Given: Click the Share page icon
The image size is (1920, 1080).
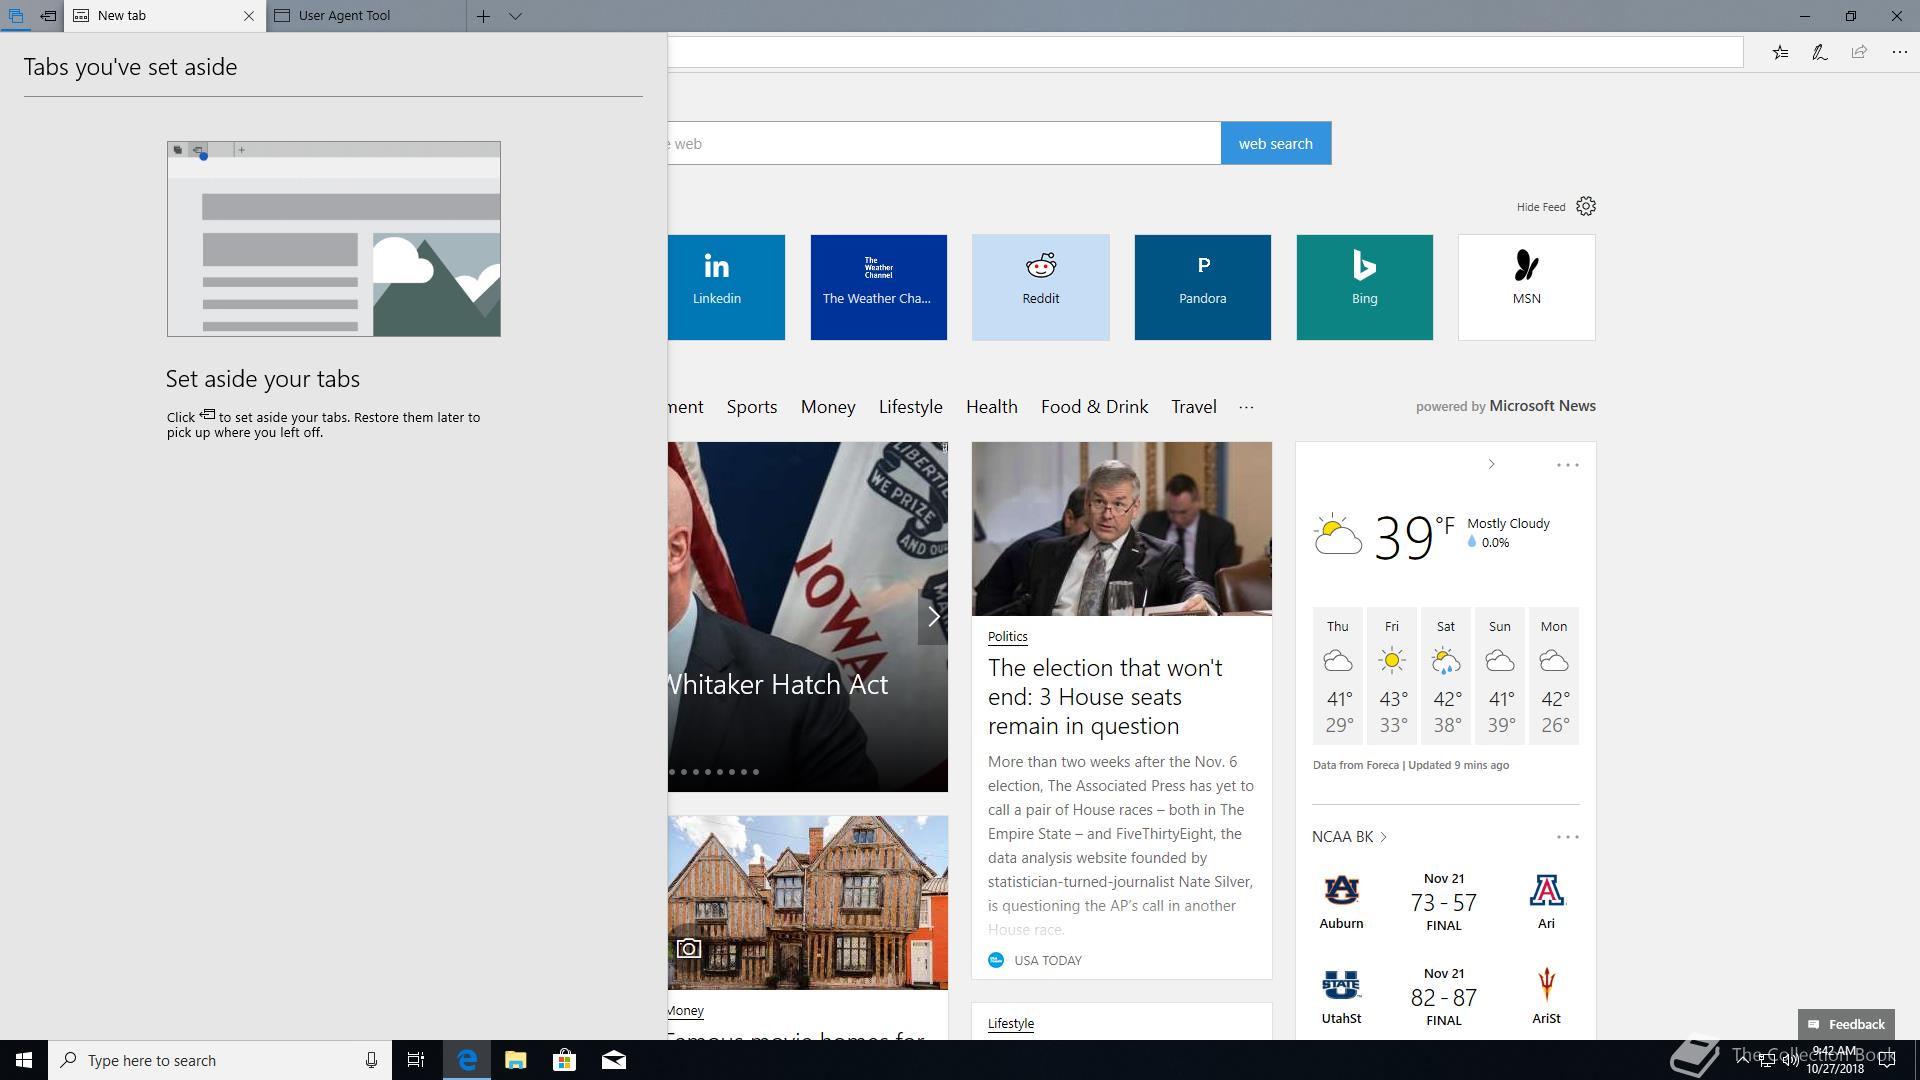Looking at the screenshot, I should (x=1859, y=52).
